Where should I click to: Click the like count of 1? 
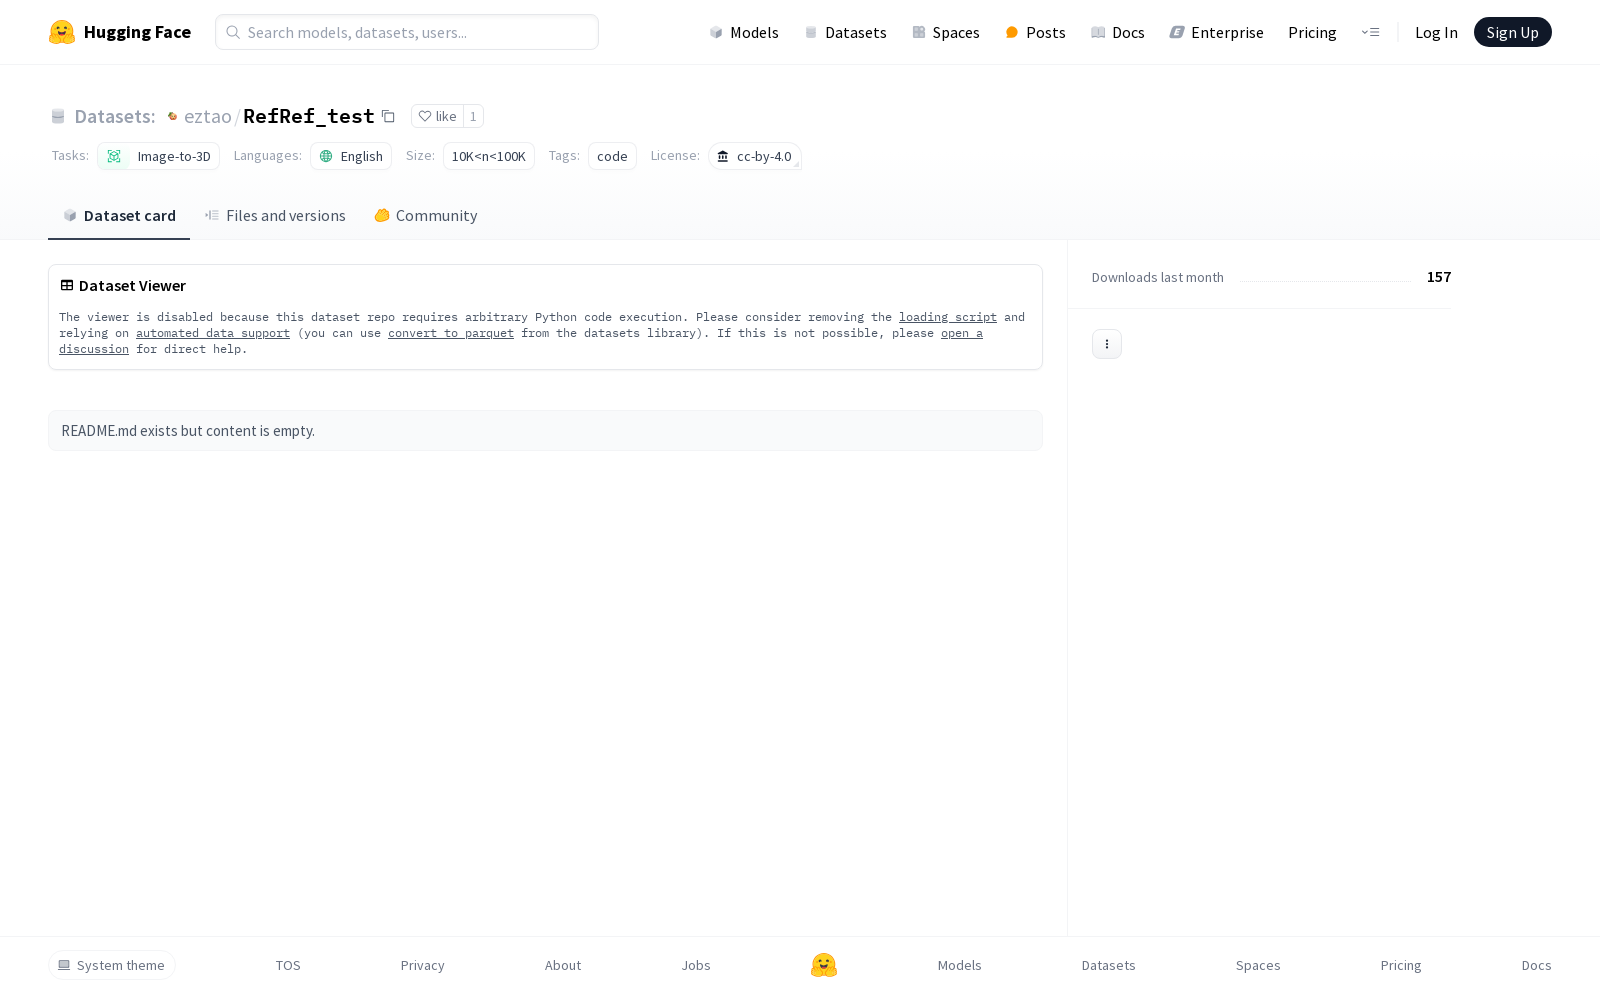(x=473, y=116)
